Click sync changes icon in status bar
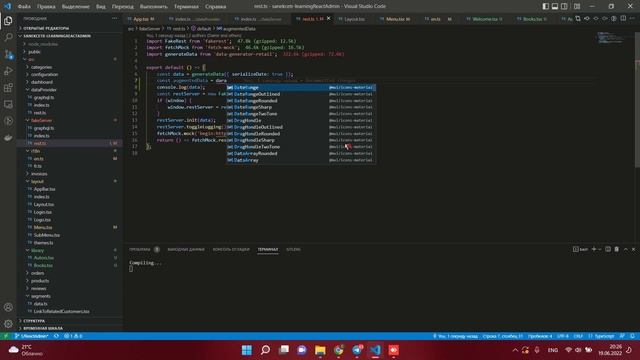The height and width of the screenshot is (360, 640). click(x=56, y=336)
